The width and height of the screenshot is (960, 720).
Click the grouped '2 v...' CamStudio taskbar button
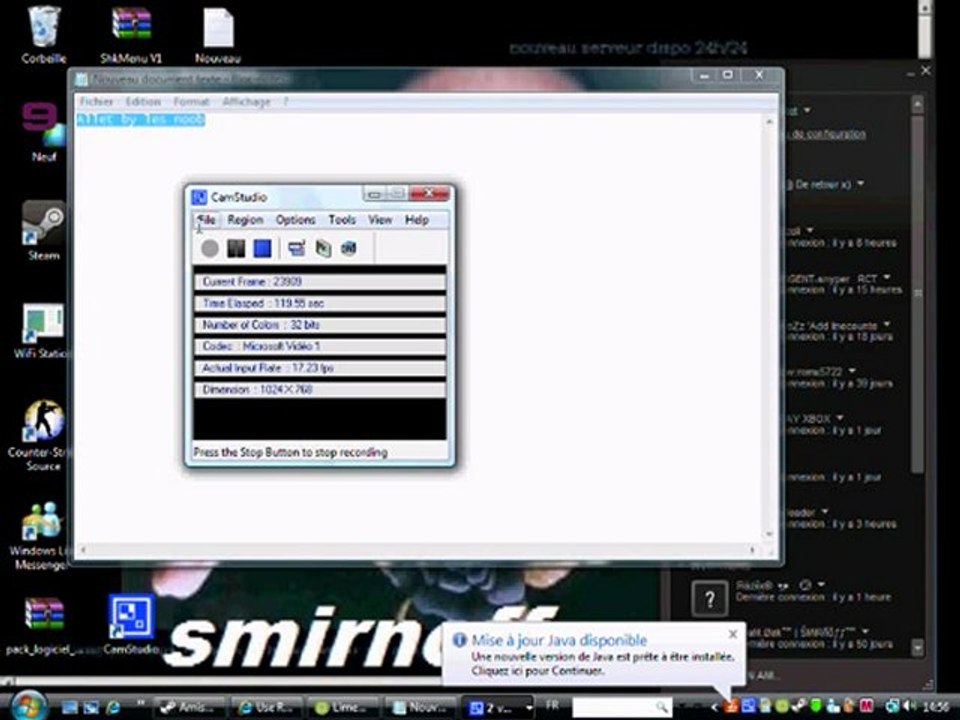click(x=497, y=707)
